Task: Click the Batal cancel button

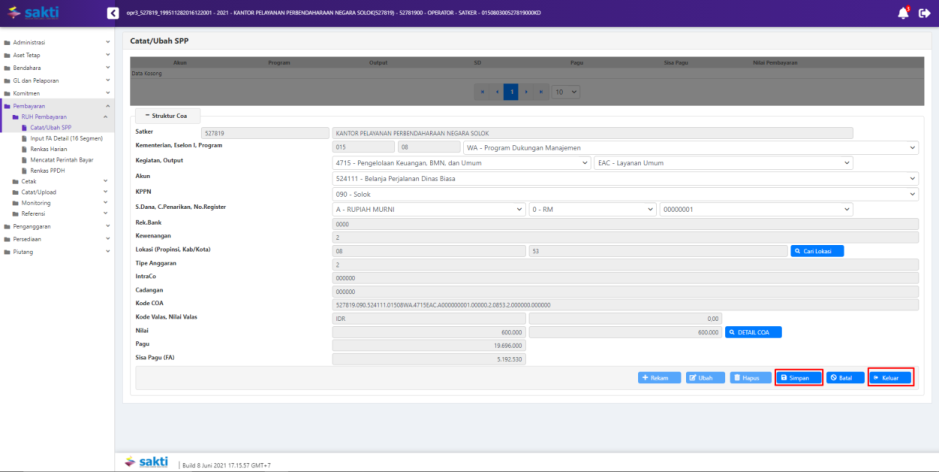Action: point(846,378)
